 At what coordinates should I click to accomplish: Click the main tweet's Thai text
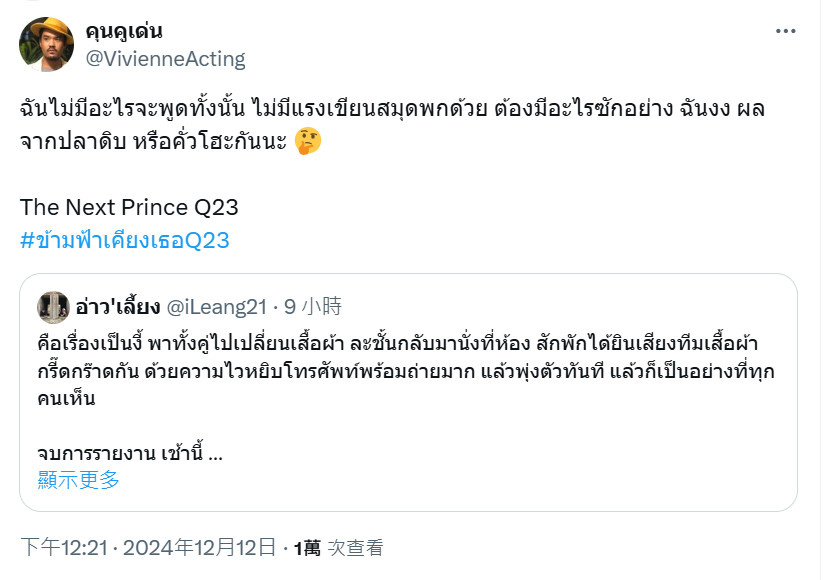coord(392,125)
